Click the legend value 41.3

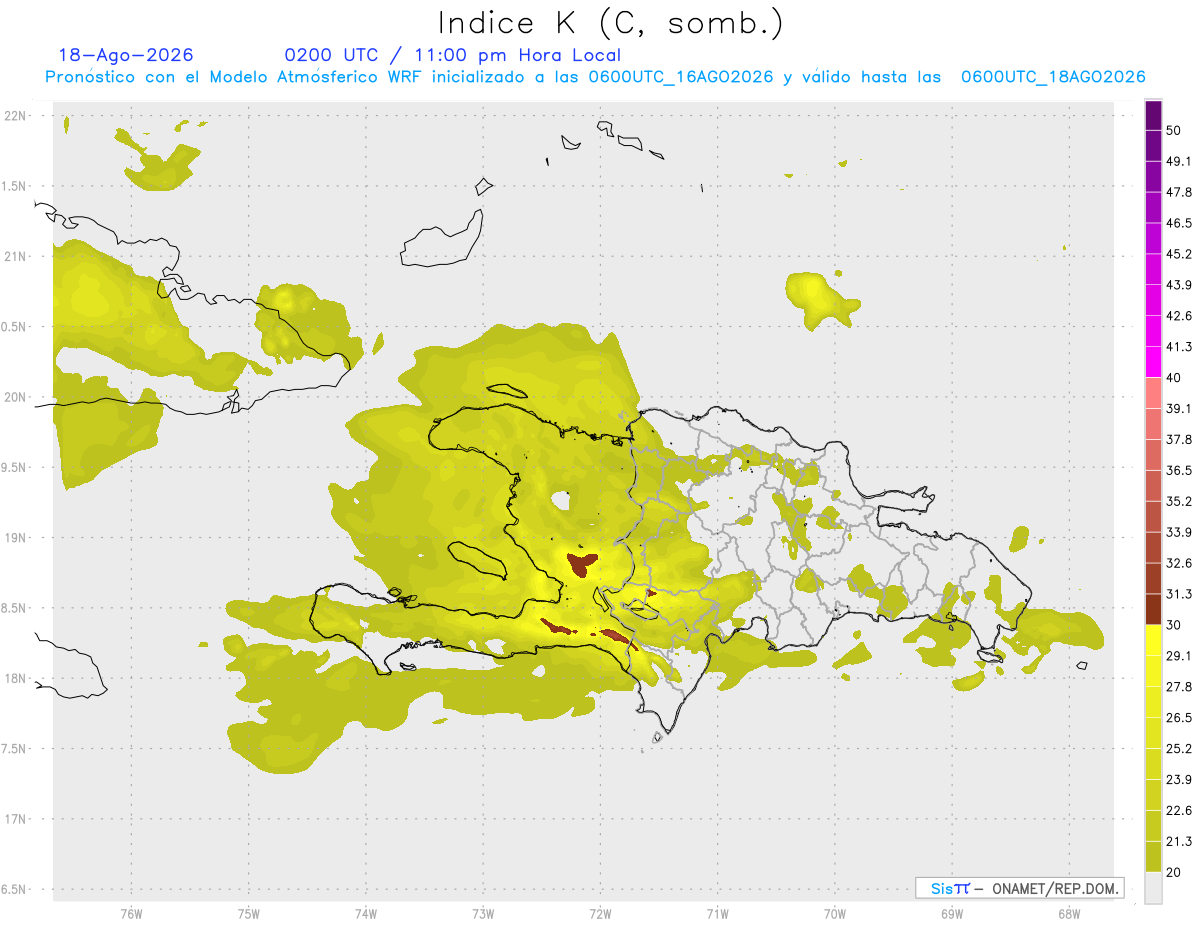tap(1179, 347)
